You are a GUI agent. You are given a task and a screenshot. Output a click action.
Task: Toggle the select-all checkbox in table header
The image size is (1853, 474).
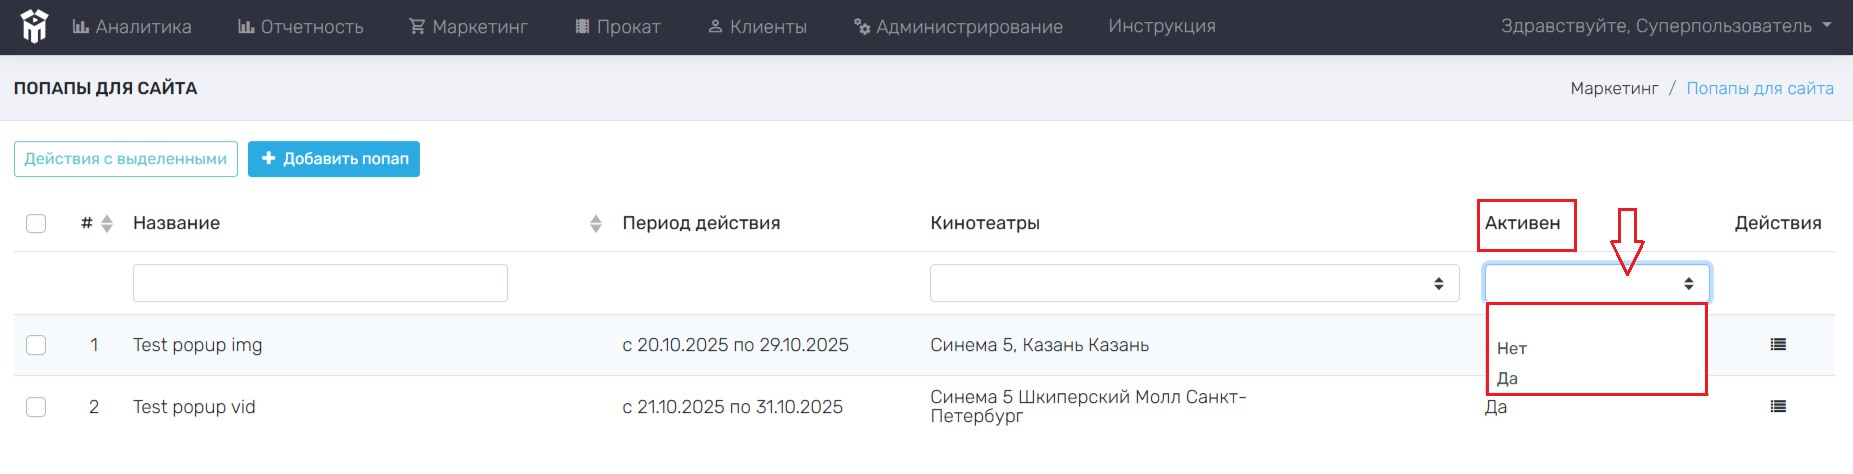tap(36, 223)
